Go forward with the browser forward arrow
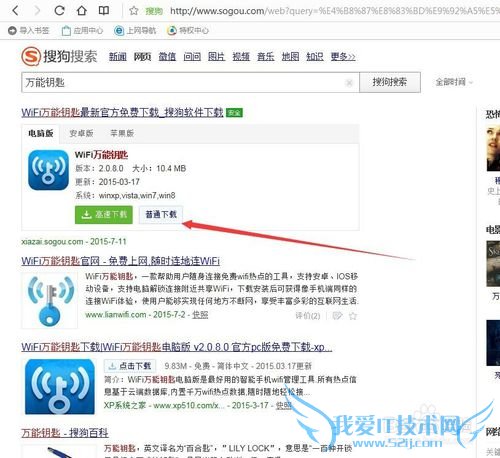Screen dimensions: 500x458 click(37, 11)
